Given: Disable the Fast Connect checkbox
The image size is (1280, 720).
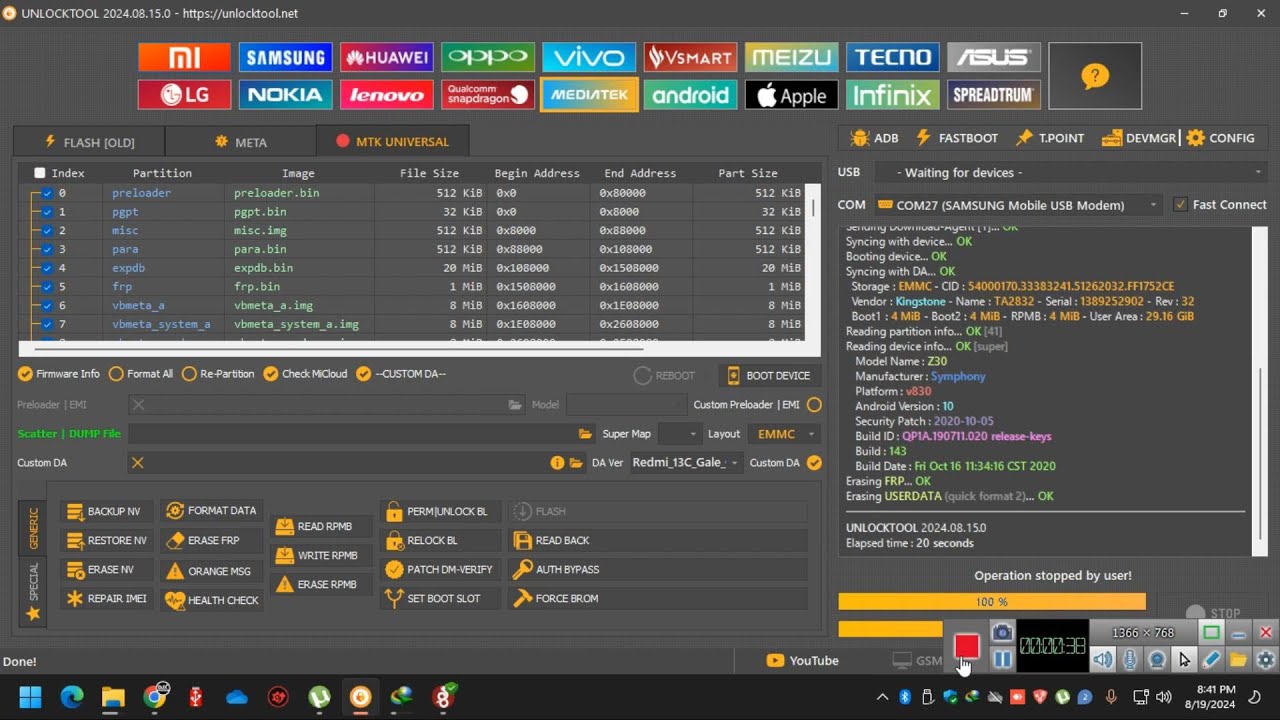Looking at the screenshot, I should pyautogui.click(x=1181, y=205).
